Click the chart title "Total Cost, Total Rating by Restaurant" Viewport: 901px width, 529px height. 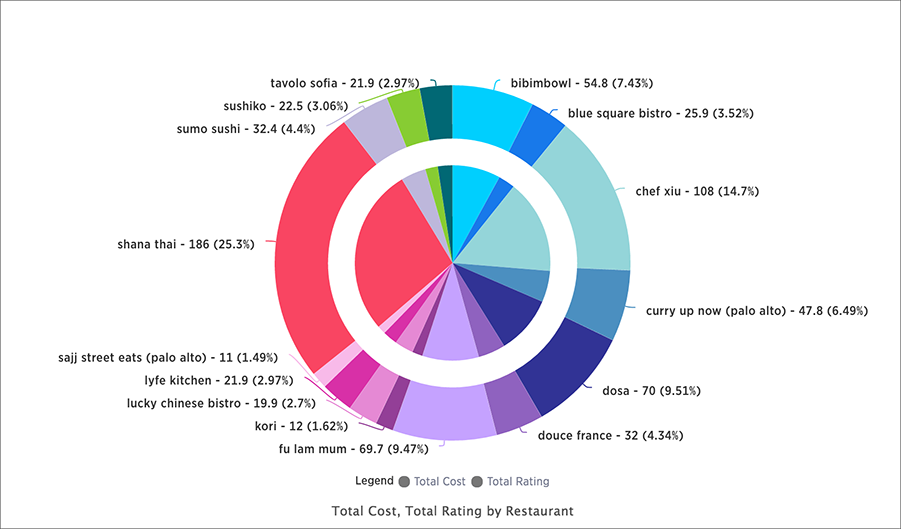pos(452,511)
